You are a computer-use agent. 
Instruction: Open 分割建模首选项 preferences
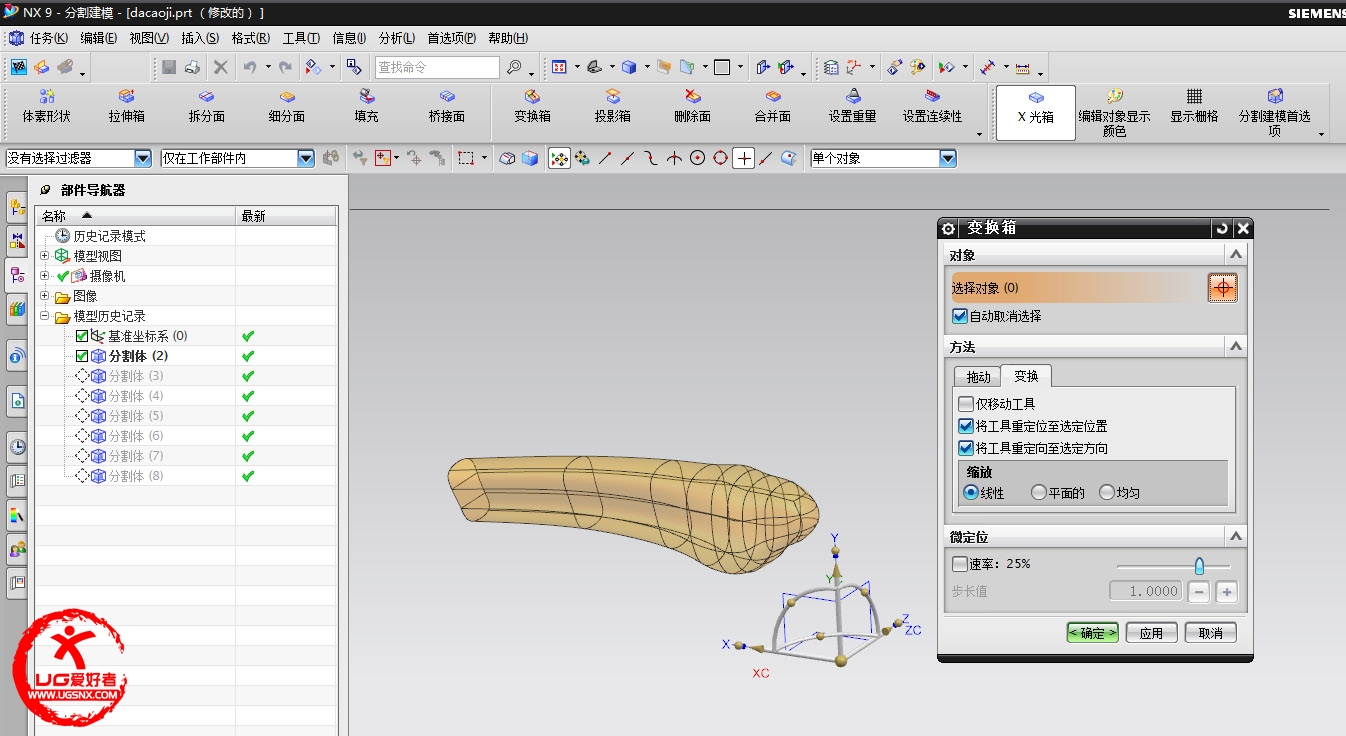pos(1275,112)
